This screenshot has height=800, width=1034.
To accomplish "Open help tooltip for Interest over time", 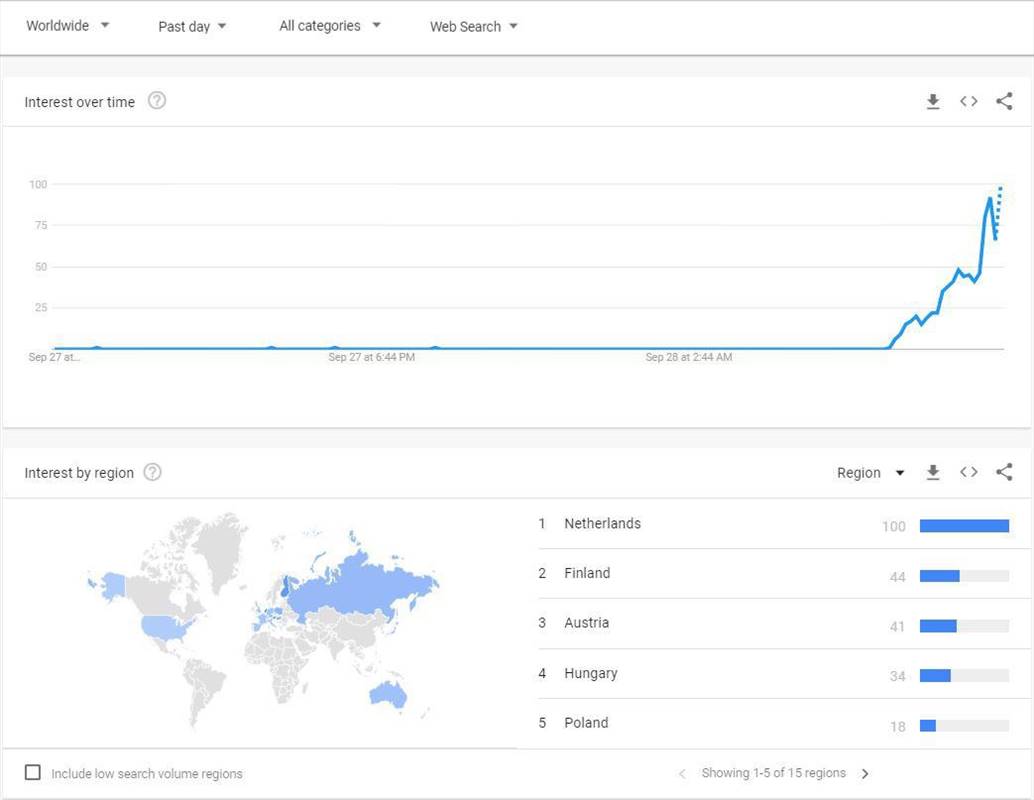I will point(156,101).
